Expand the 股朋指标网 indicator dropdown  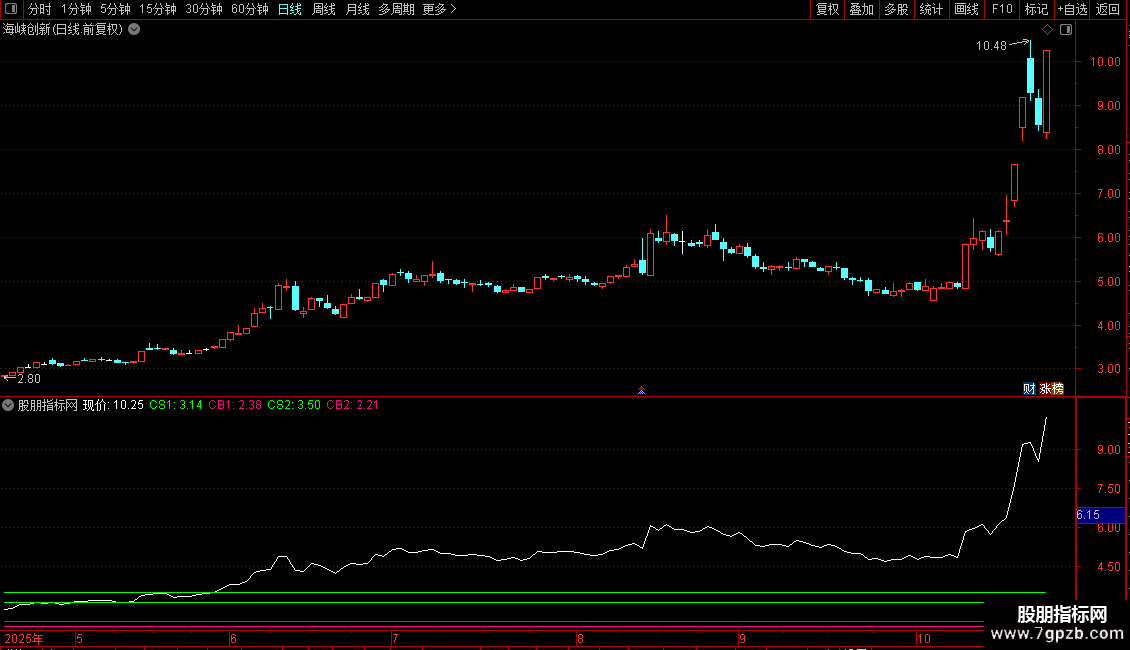[9, 405]
